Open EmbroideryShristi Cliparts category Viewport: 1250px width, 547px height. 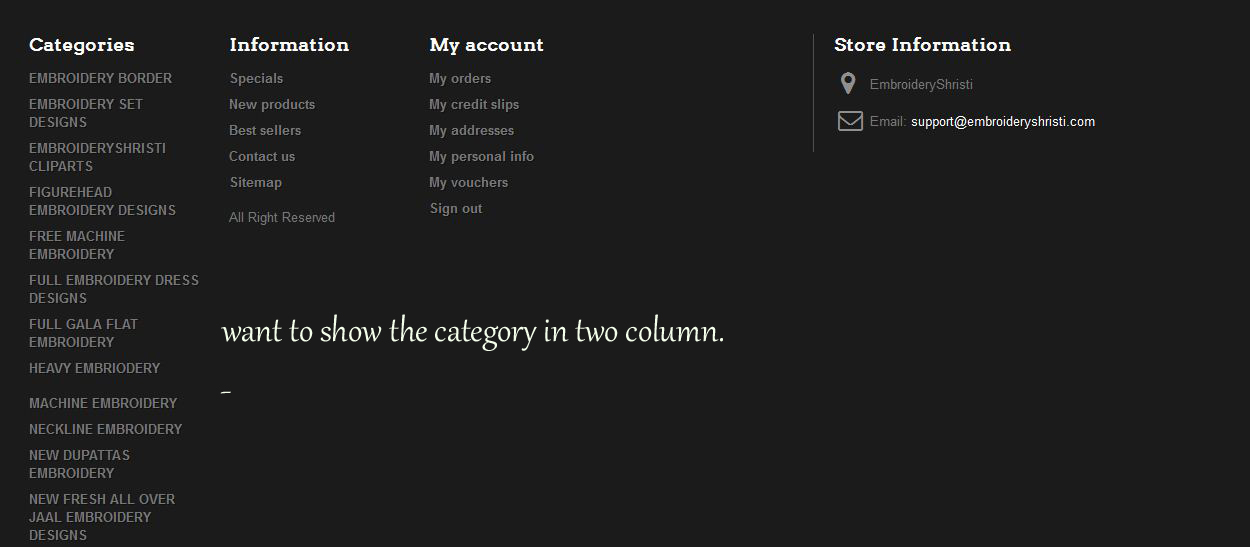(97, 157)
